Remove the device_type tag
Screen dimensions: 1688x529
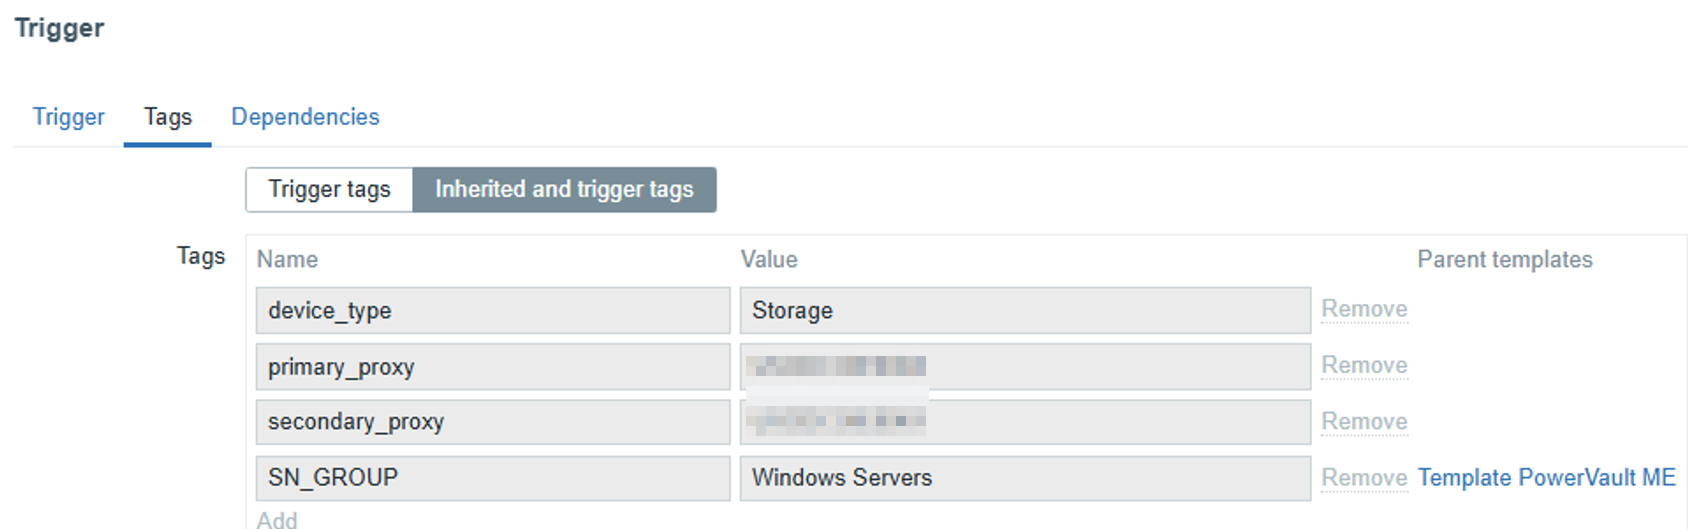[1364, 309]
